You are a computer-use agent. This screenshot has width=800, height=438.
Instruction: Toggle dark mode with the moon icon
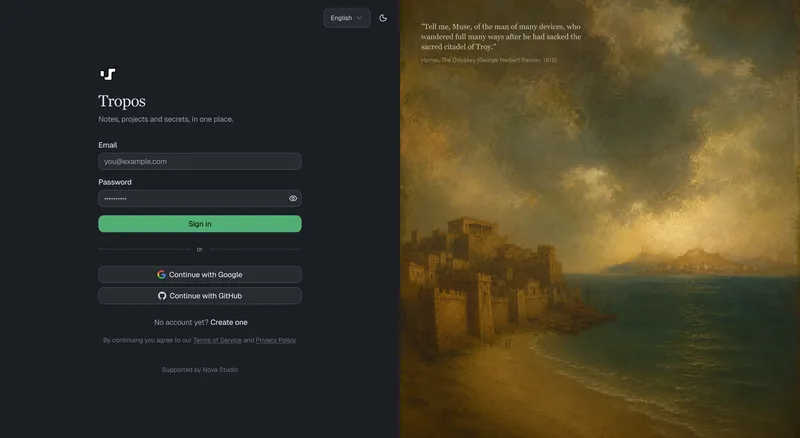coord(383,18)
